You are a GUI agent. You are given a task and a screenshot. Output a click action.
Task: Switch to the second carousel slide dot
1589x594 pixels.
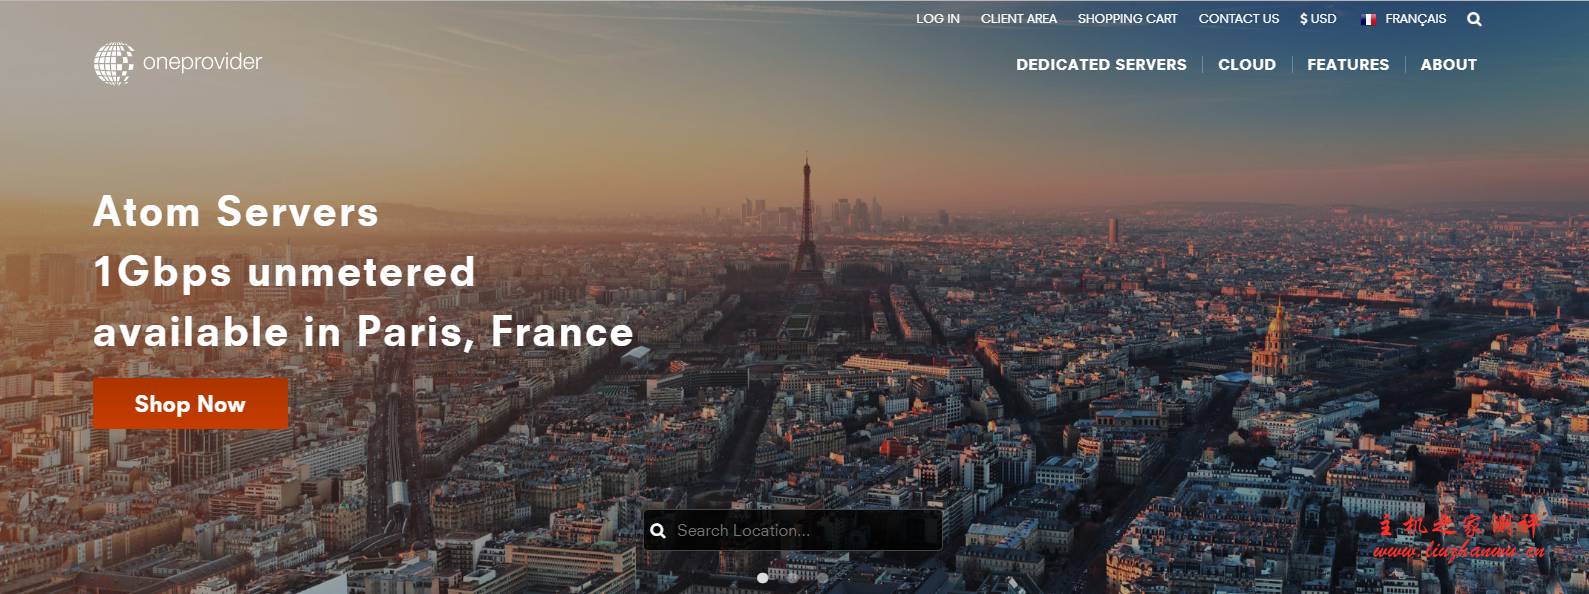click(793, 577)
